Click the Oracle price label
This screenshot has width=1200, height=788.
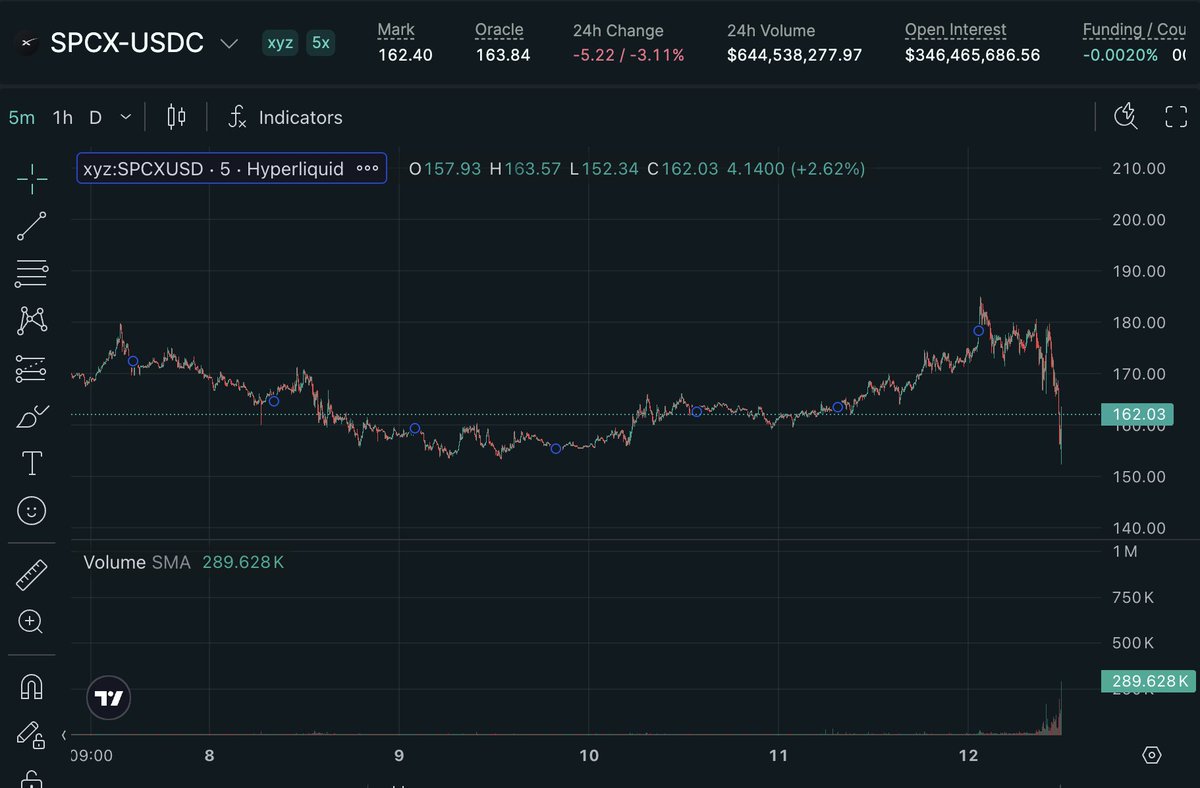click(499, 30)
